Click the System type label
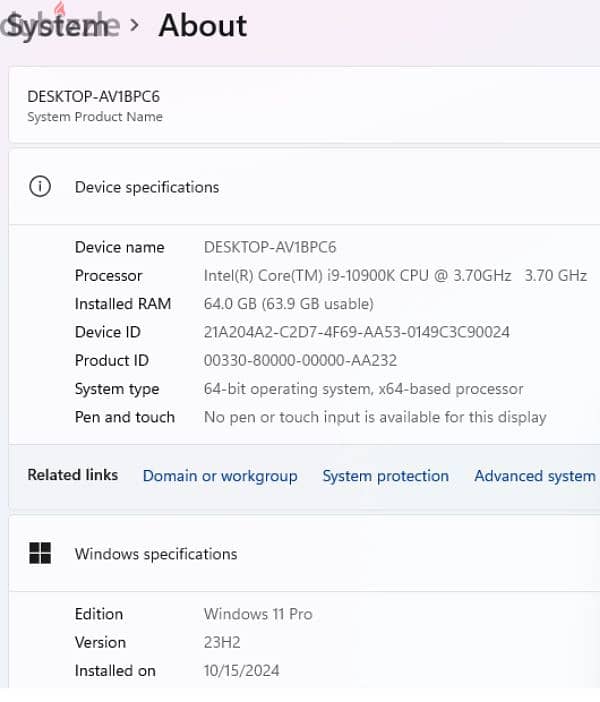The image size is (600, 702). pos(117,389)
